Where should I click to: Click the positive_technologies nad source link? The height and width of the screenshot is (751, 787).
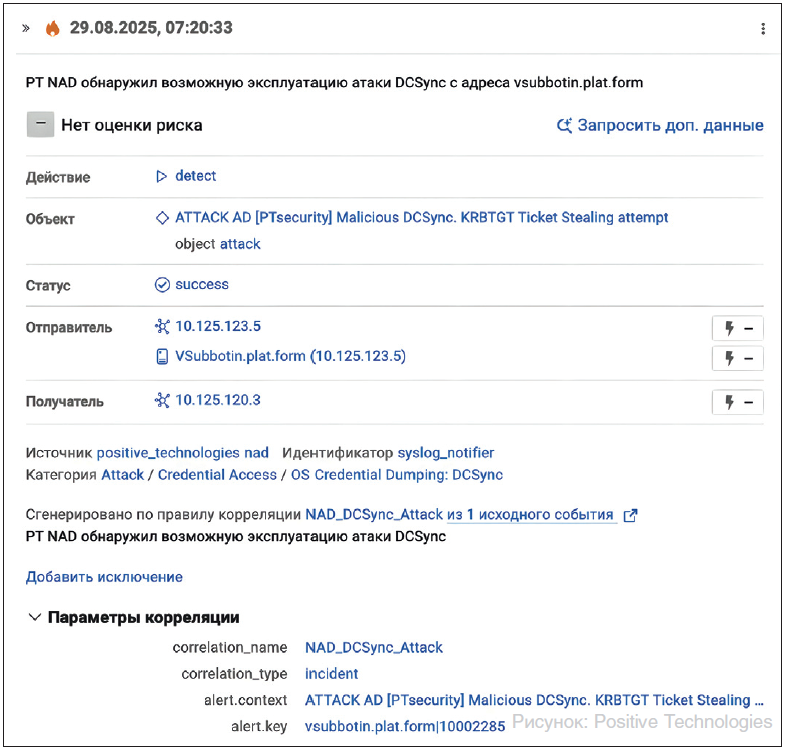(183, 453)
